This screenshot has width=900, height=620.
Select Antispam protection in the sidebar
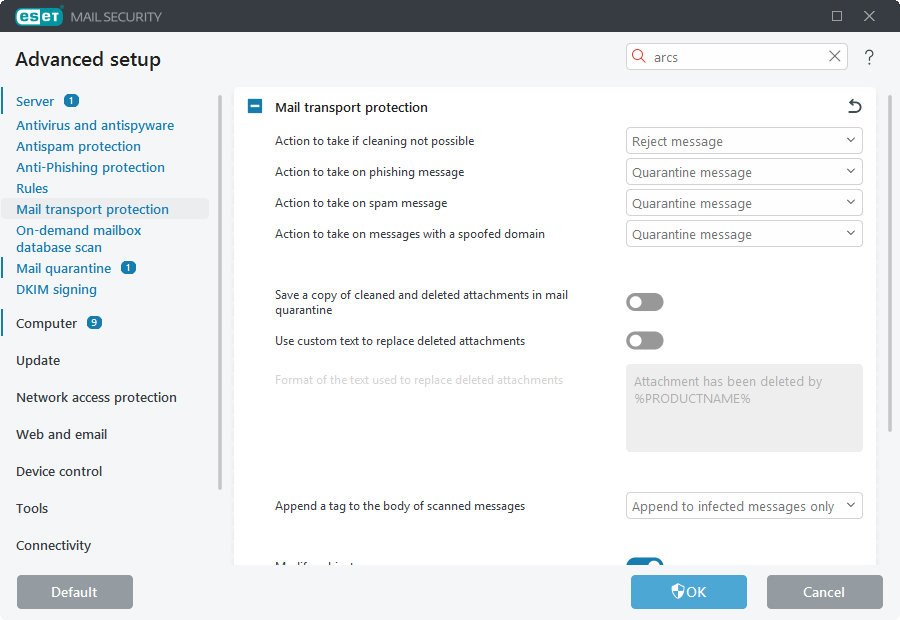pyautogui.click(x=78, y=146)
